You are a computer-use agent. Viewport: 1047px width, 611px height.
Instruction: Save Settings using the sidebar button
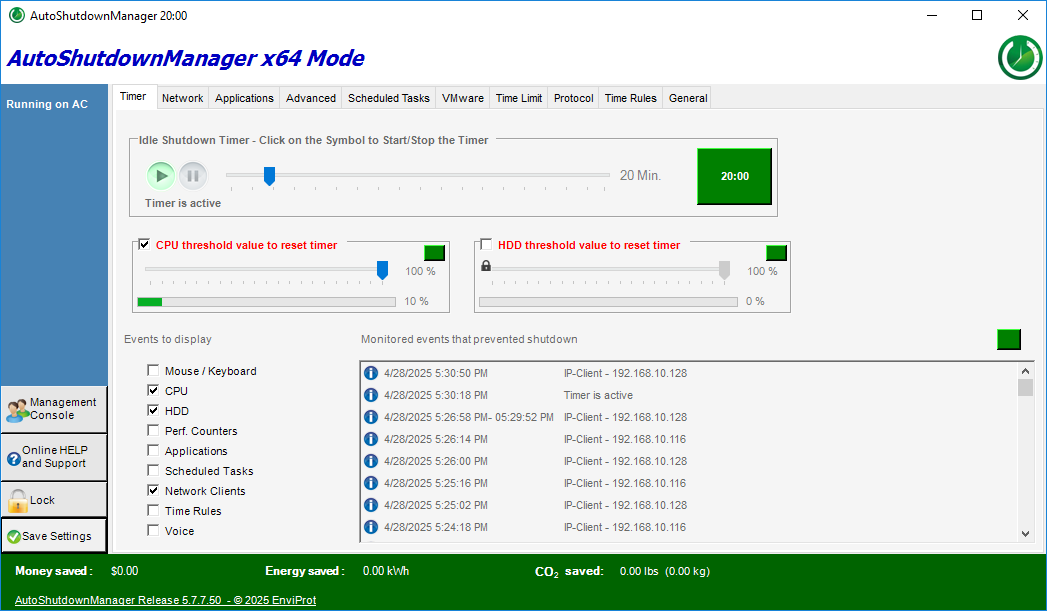tap(54, 536)
